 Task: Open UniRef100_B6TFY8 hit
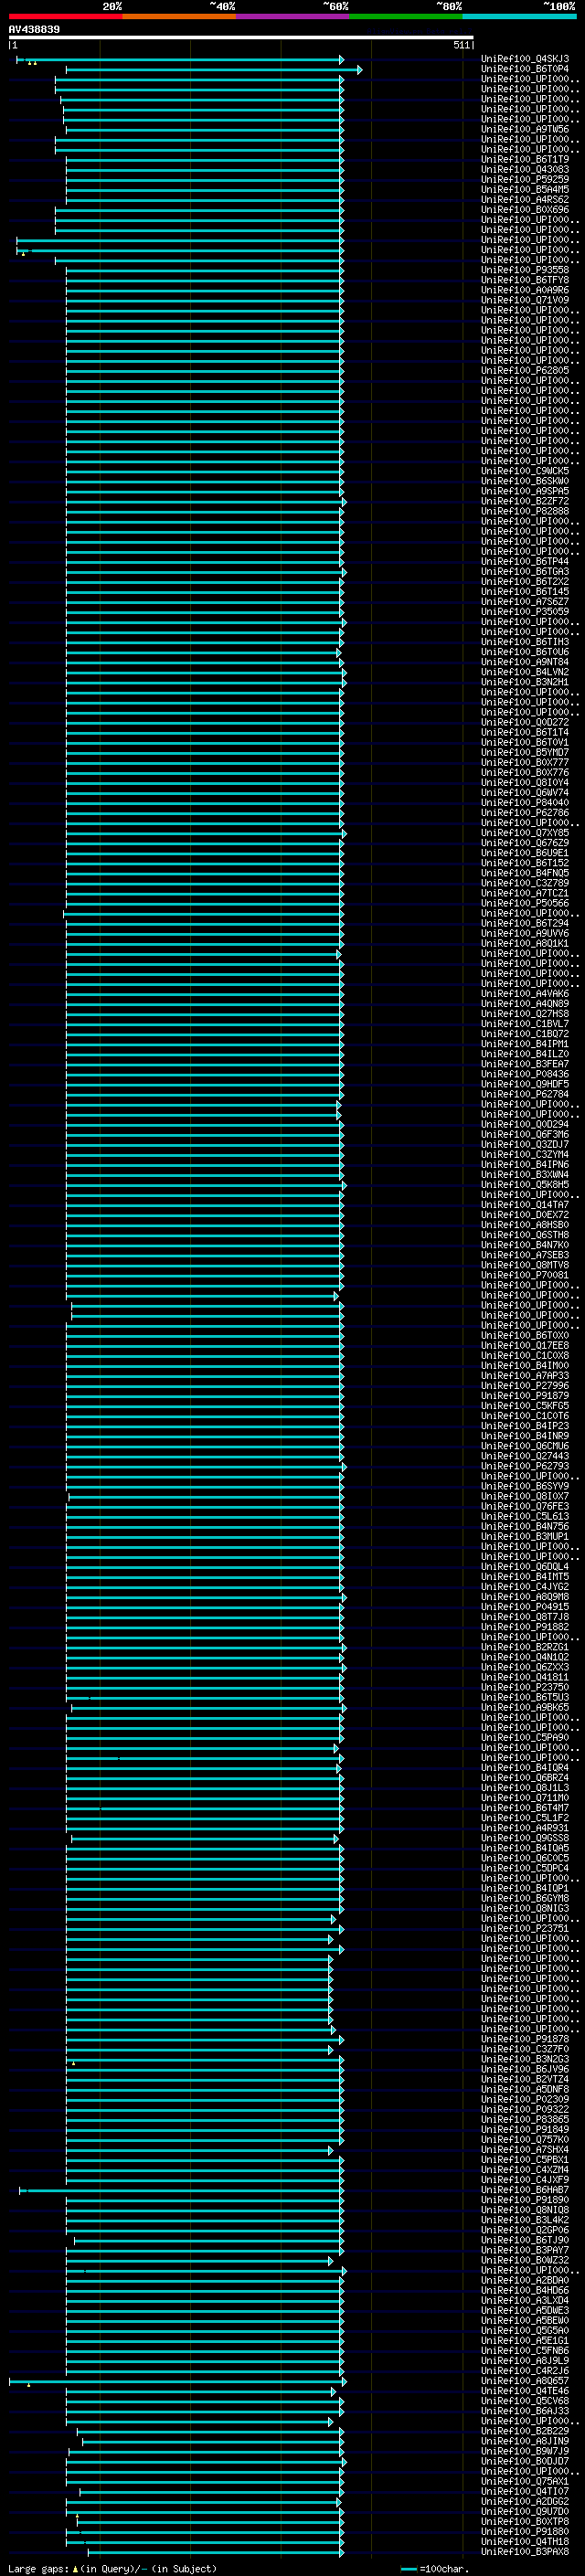(x=525, y=280)
